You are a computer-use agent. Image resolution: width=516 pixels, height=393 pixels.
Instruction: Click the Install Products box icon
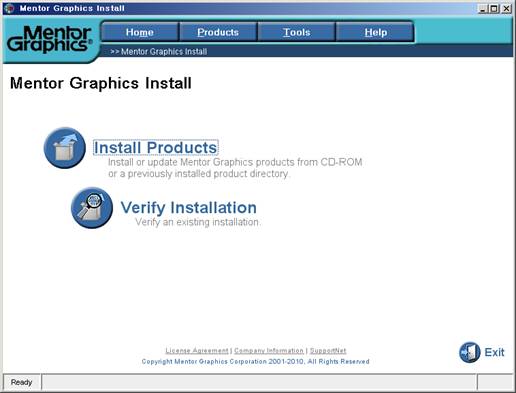tap(65, 148)
